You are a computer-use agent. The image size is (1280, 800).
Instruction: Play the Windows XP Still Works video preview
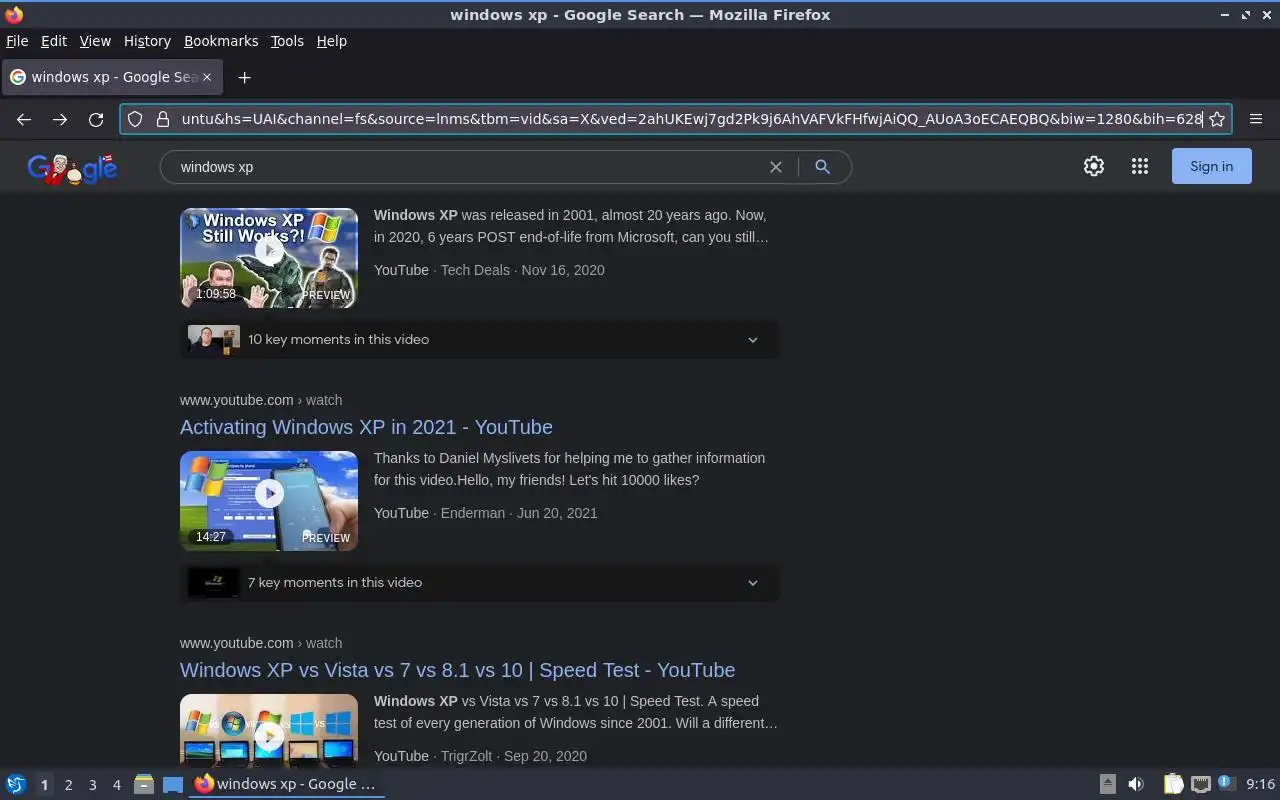269,250
